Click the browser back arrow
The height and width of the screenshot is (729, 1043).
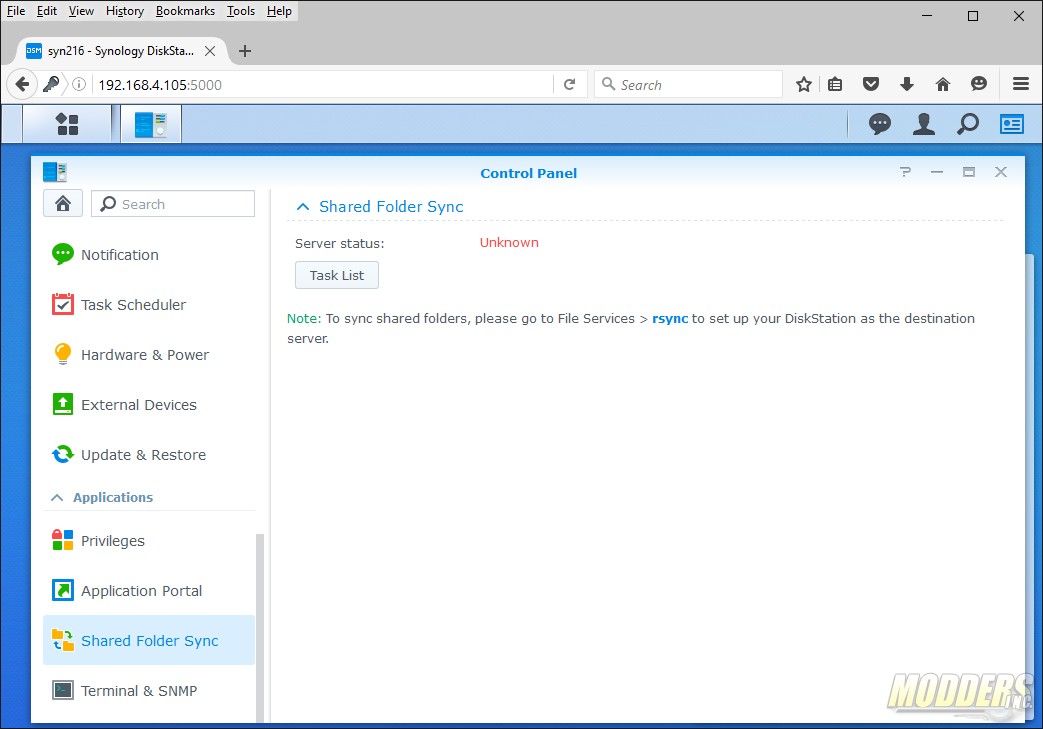tap(22, 84)
